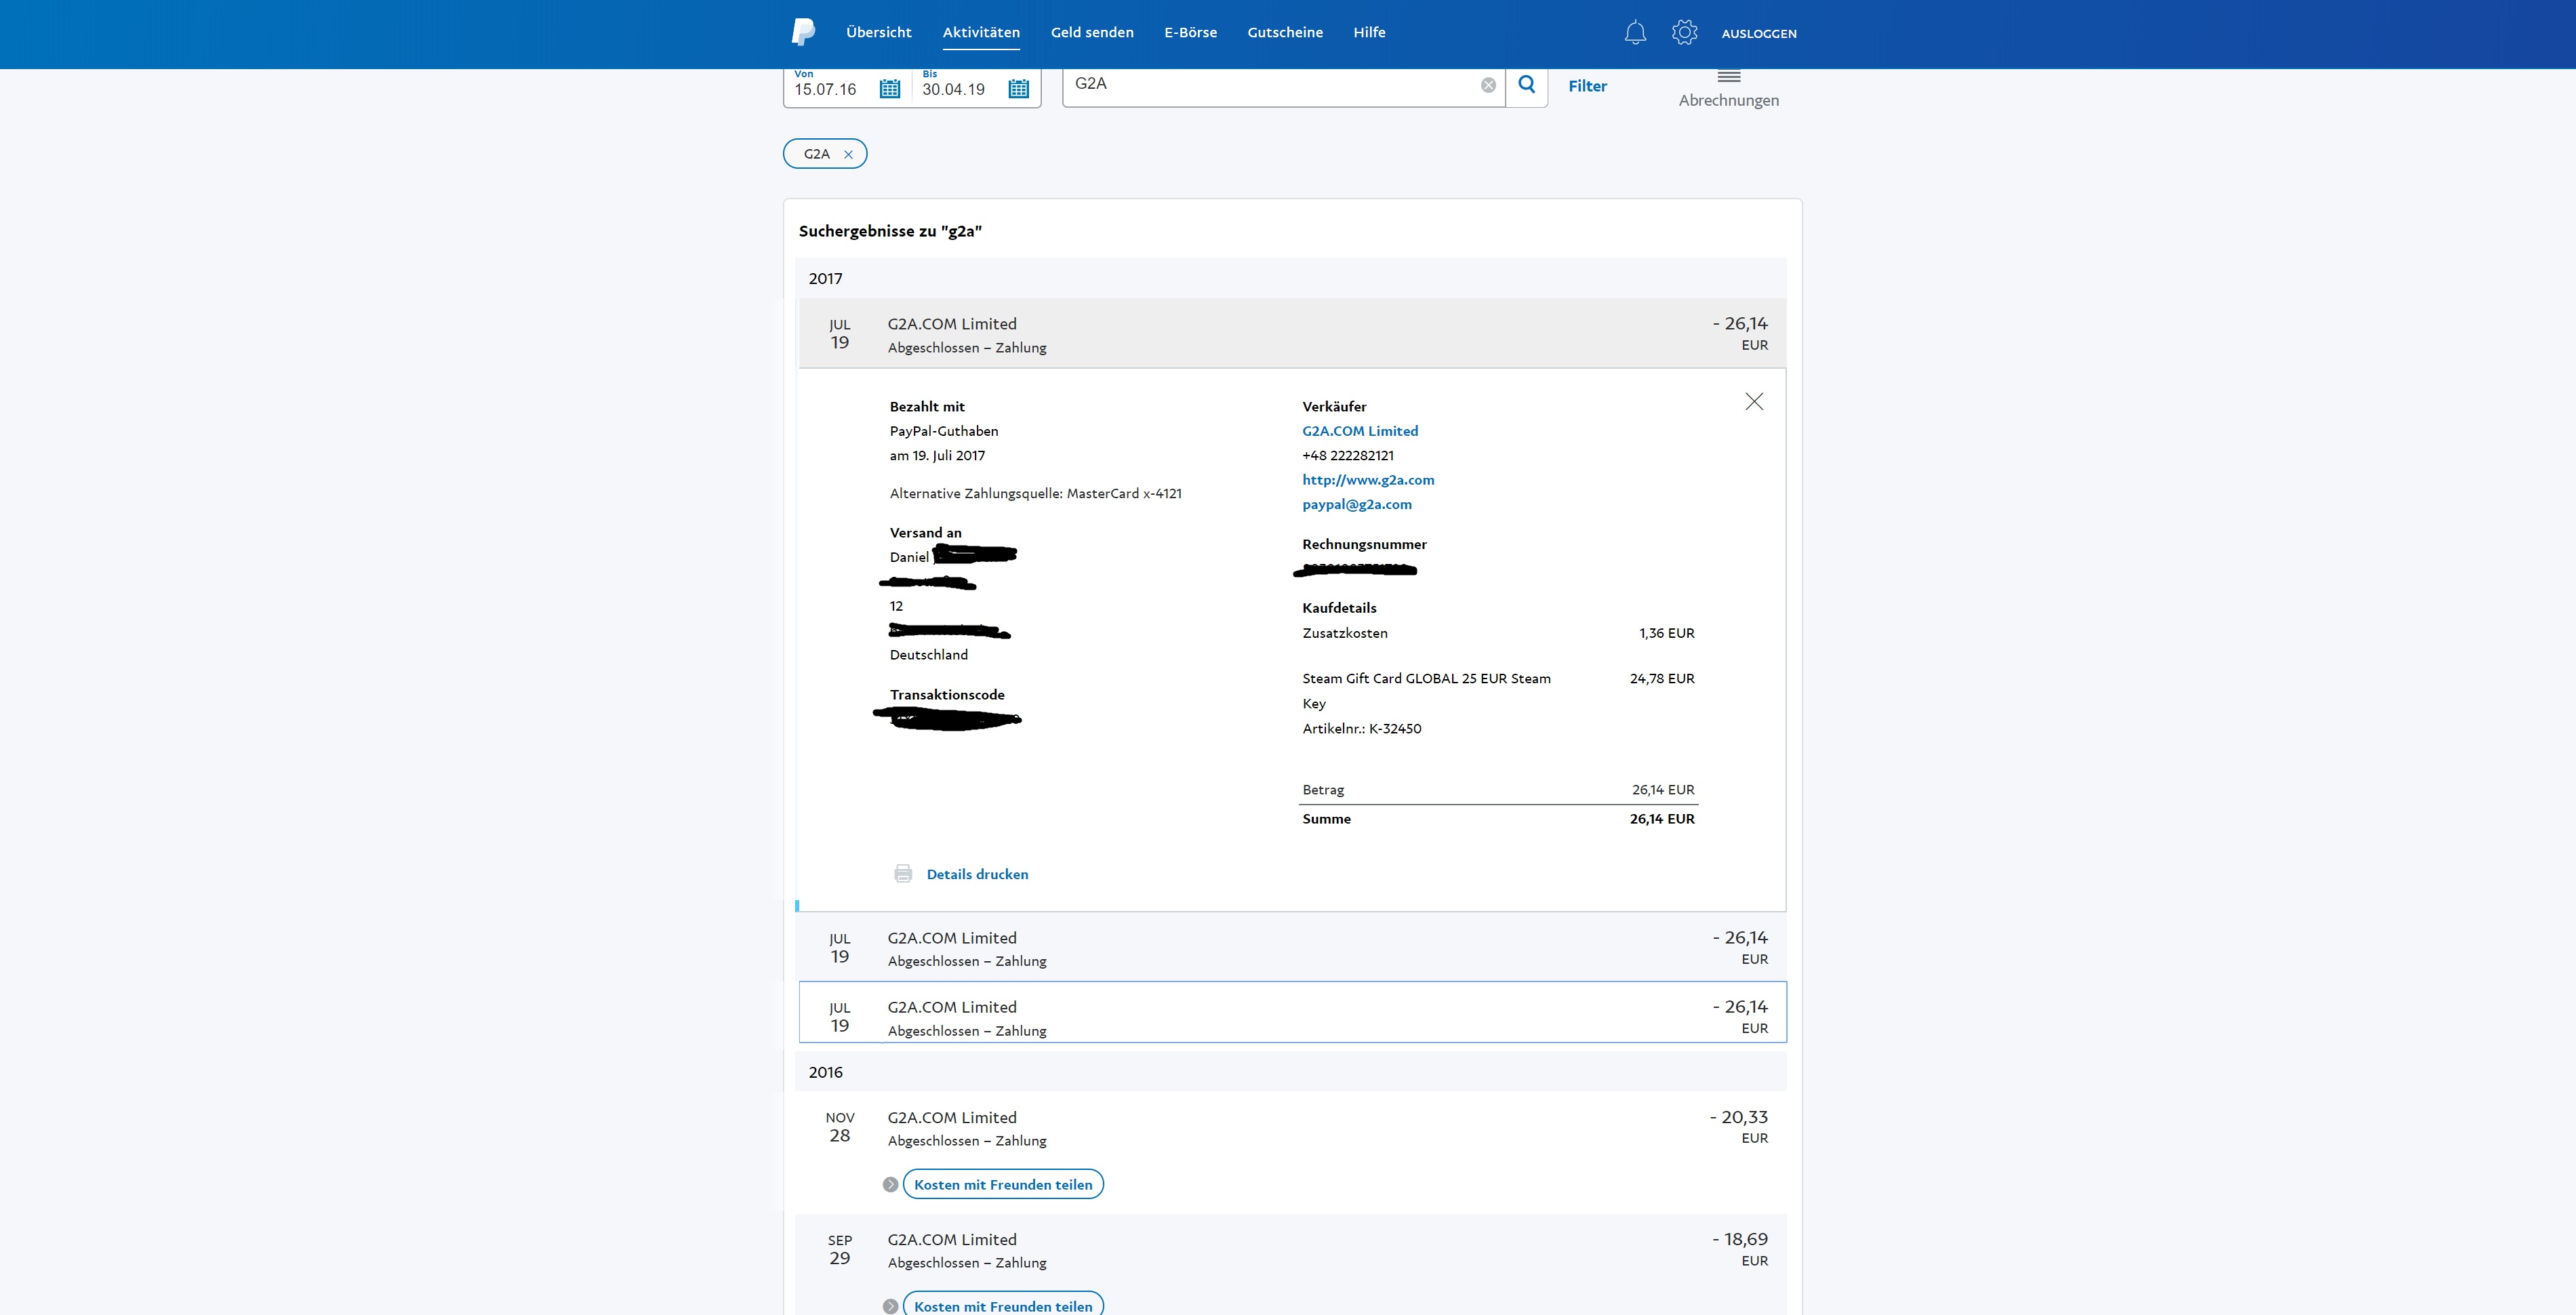Select the Aktivitäten tab
The image size is (2576, 1315).
pyautogui.click(x=981, y=32)
